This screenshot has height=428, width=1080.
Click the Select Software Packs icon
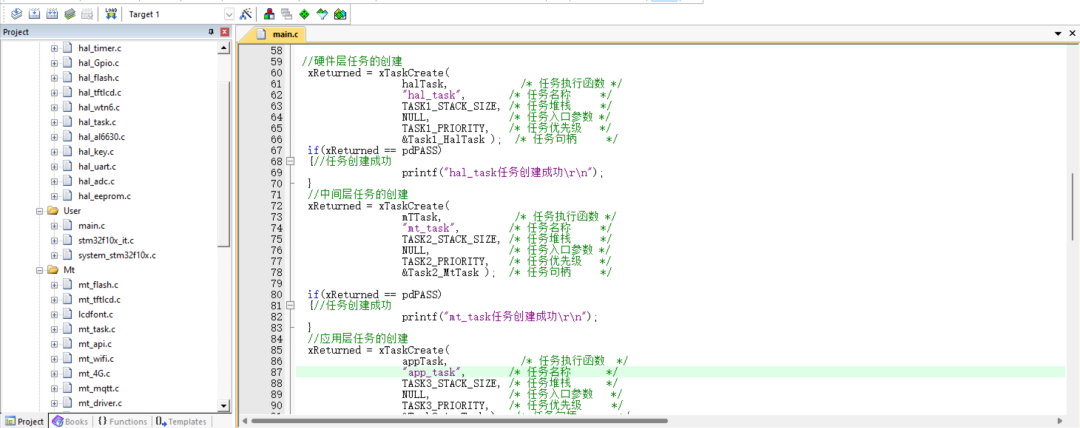tap(322, 14)
